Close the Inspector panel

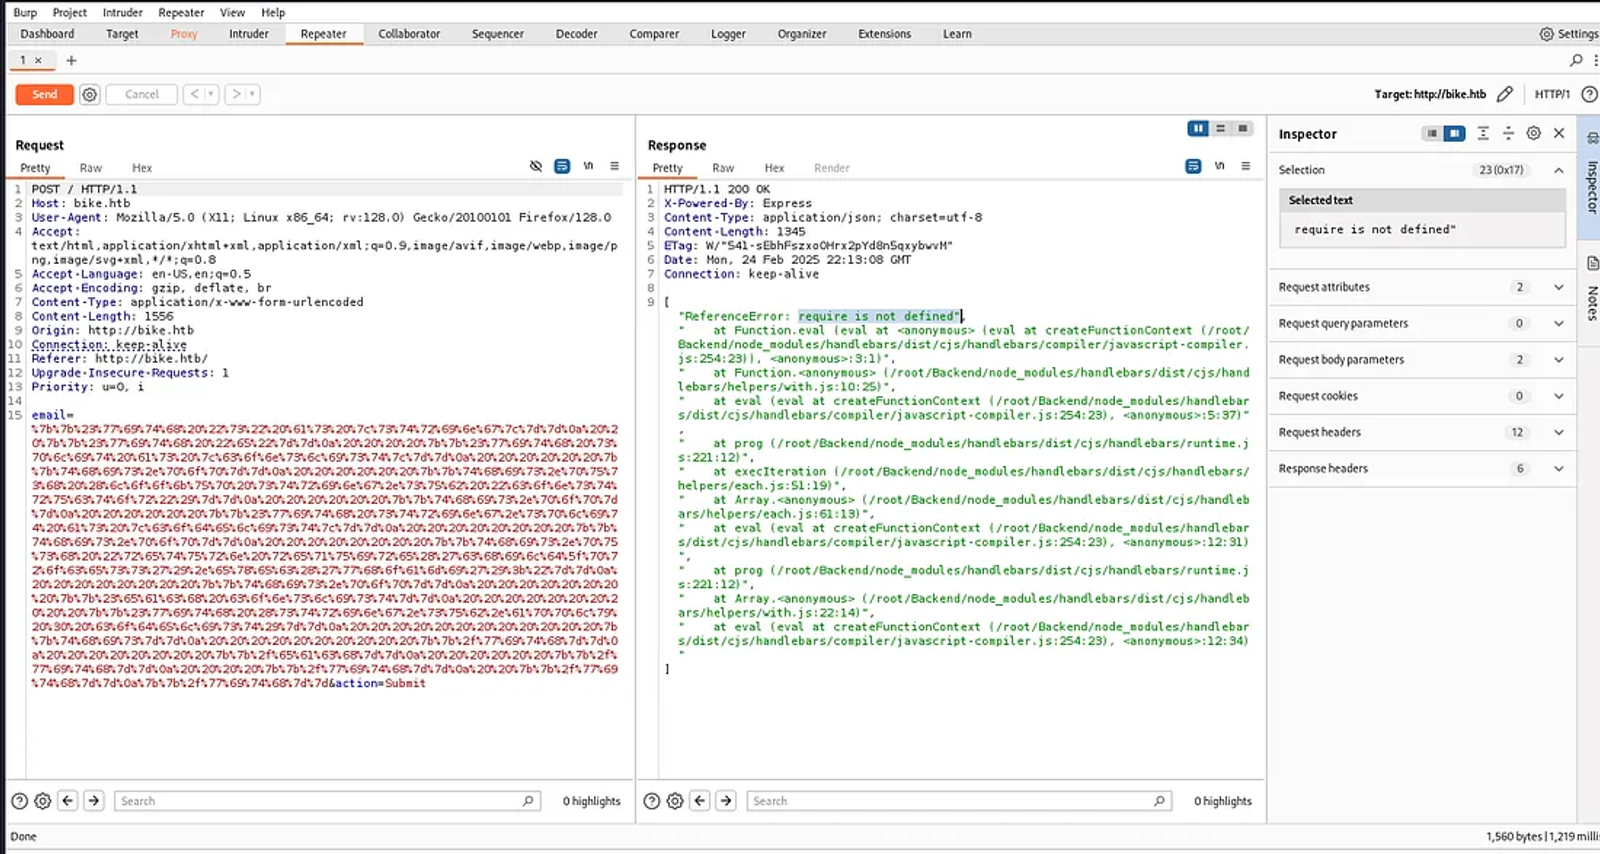pos(1559,133)
